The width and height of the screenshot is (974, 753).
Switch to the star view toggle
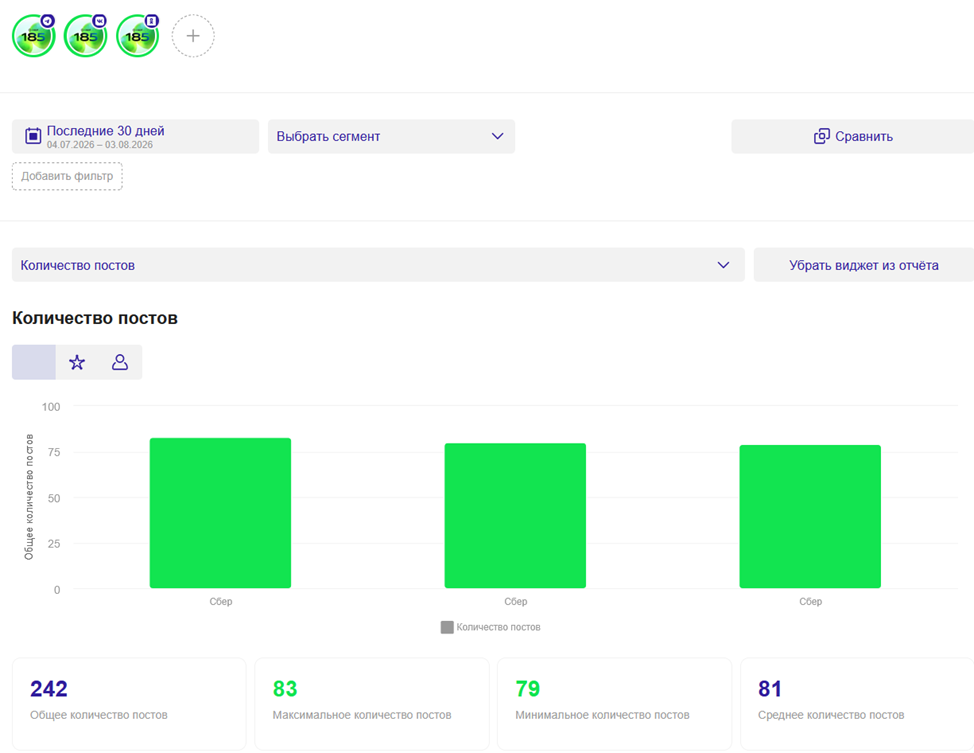coord(77,362)
